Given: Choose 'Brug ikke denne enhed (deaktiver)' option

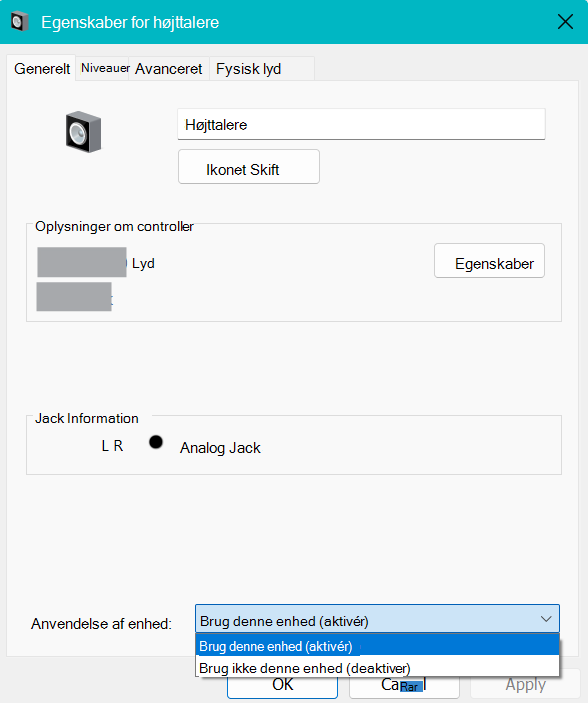Looking at the screenshot, I should point(377,667).
